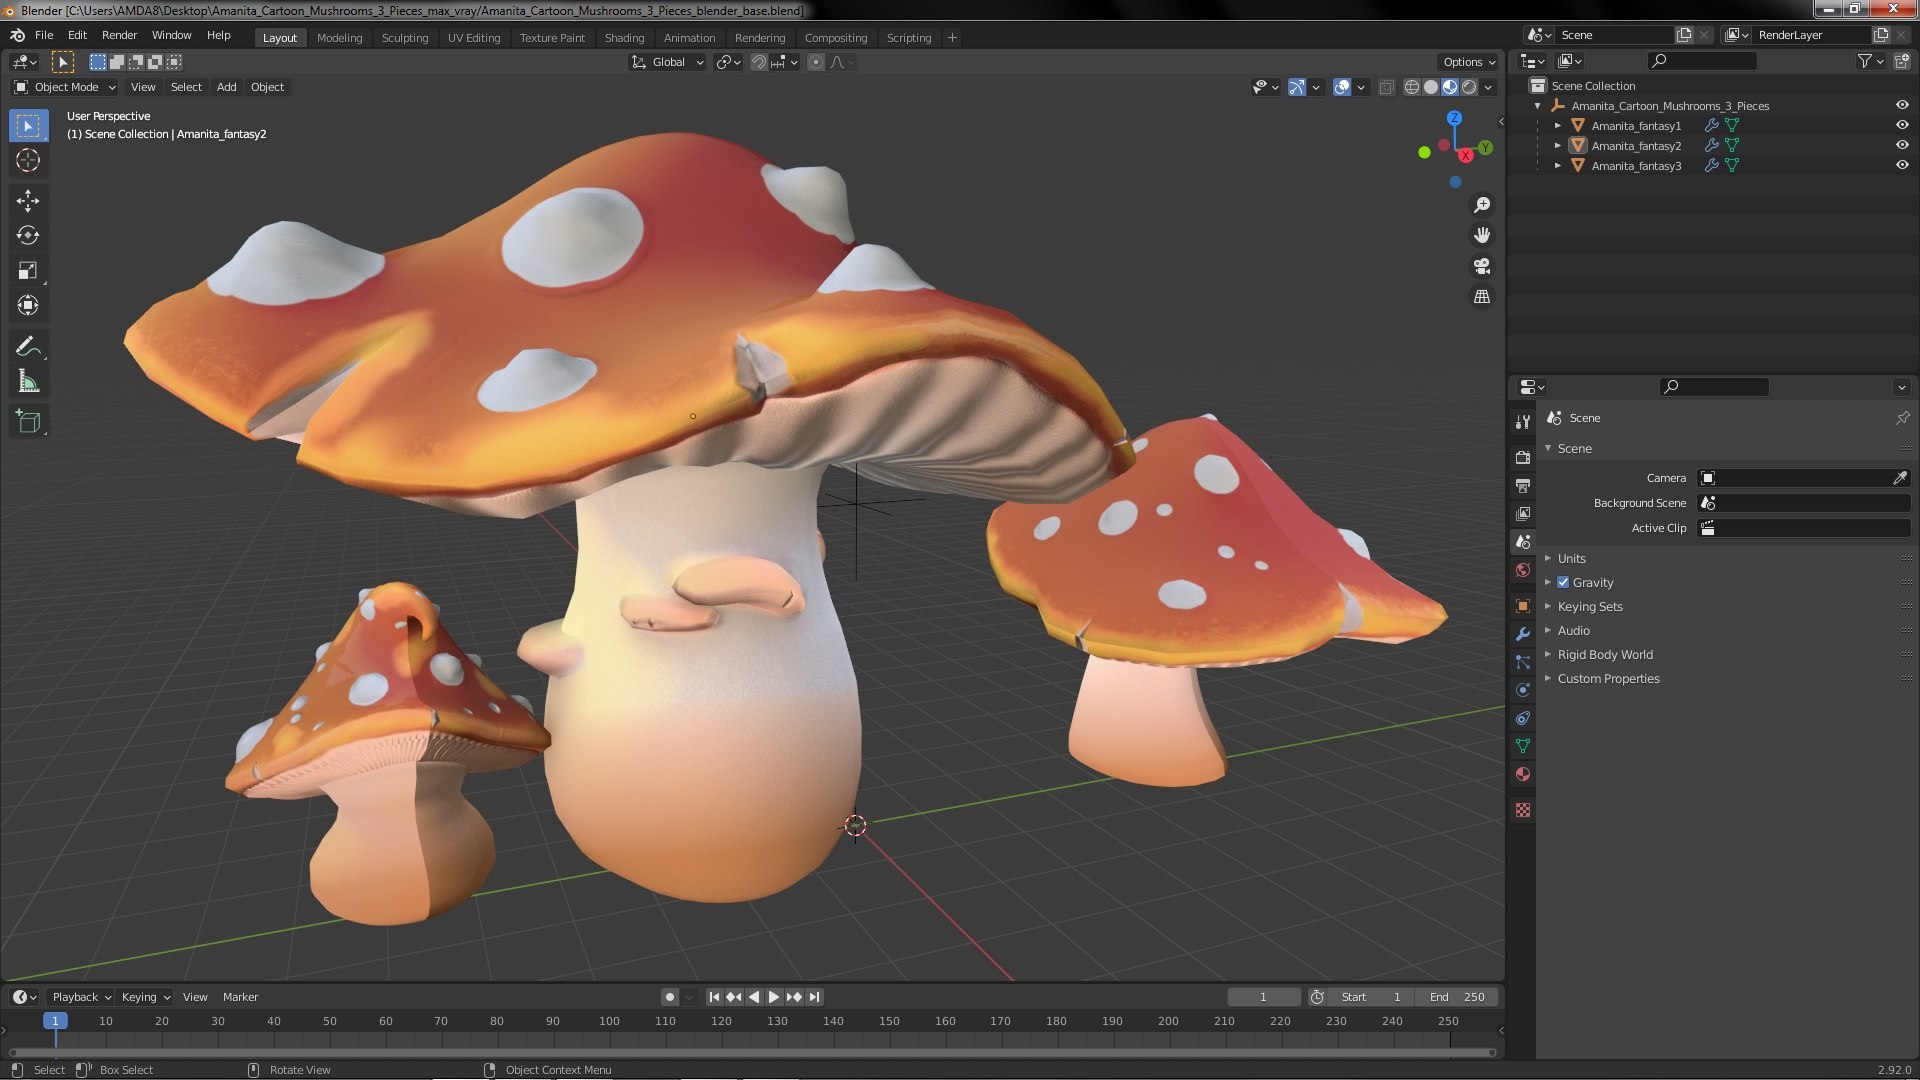Expand Amanita_fantasy1 tree item
The height and width of the screenshot is (1080, 1920).
(x=1558, y=126)
